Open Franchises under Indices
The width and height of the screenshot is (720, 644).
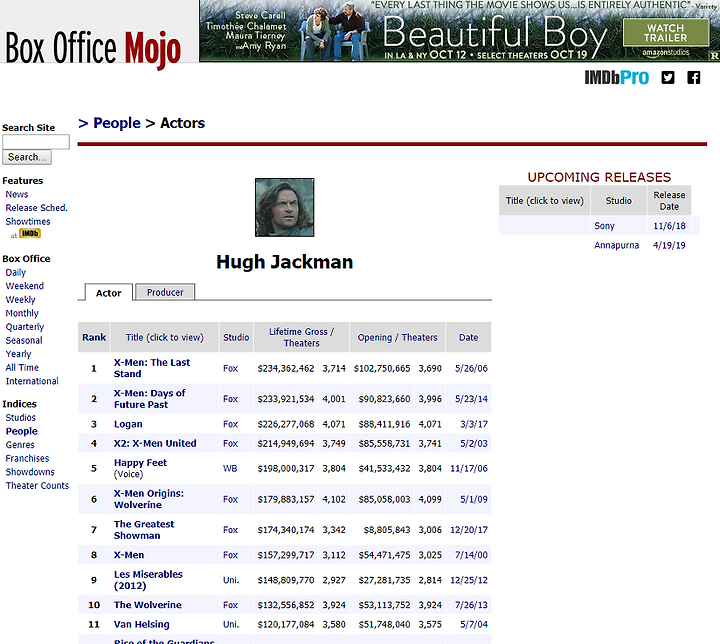tap(27, 458)
